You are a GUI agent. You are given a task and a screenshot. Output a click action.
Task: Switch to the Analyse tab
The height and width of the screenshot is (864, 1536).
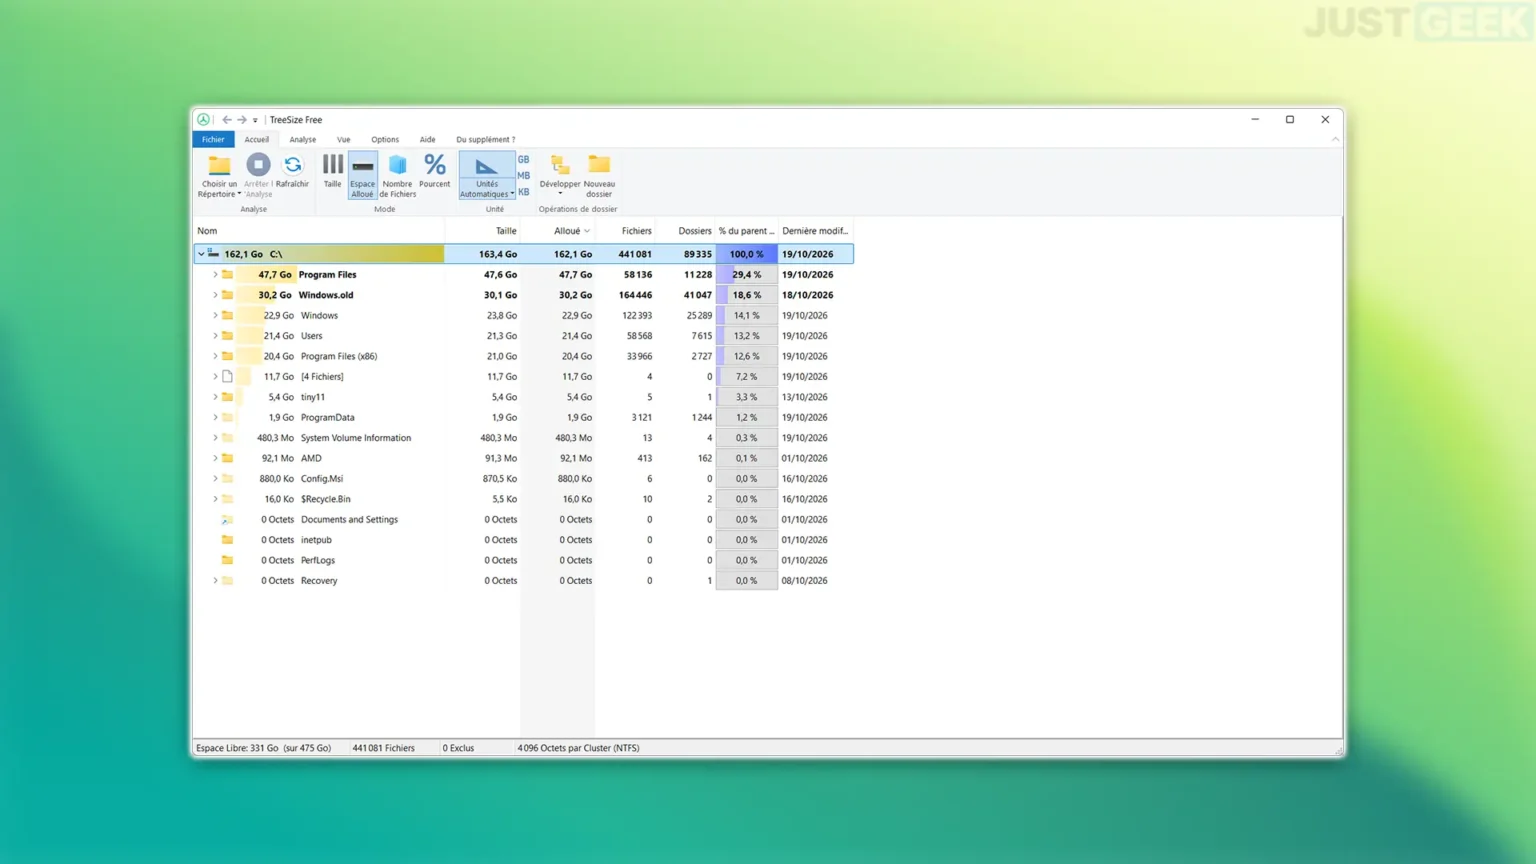303,140
